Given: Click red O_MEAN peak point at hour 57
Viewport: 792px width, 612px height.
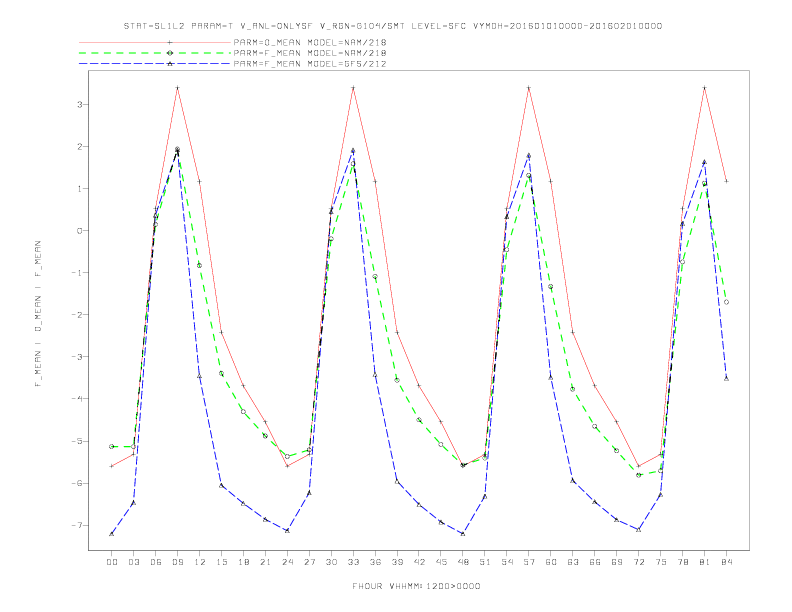Looking at the screenshot, I should click(529, 88).
